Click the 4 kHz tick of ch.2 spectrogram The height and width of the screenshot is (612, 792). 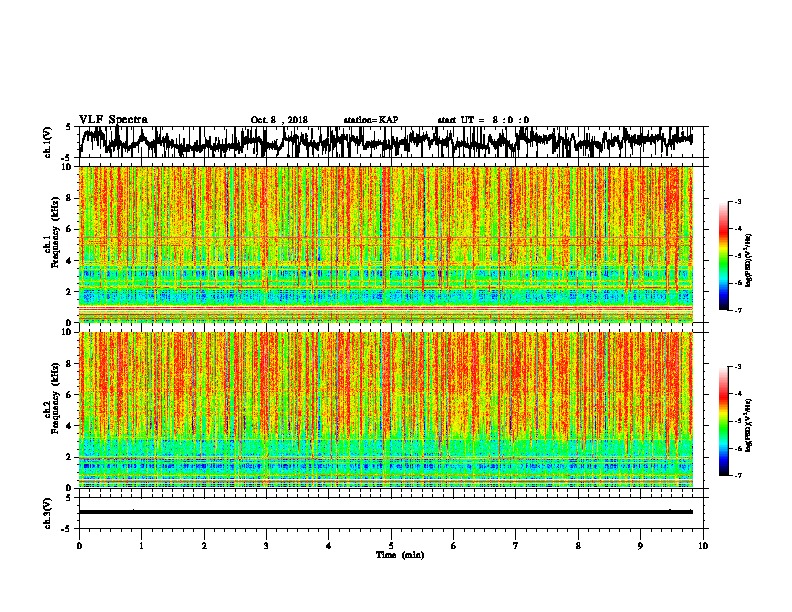pos(70,426)
